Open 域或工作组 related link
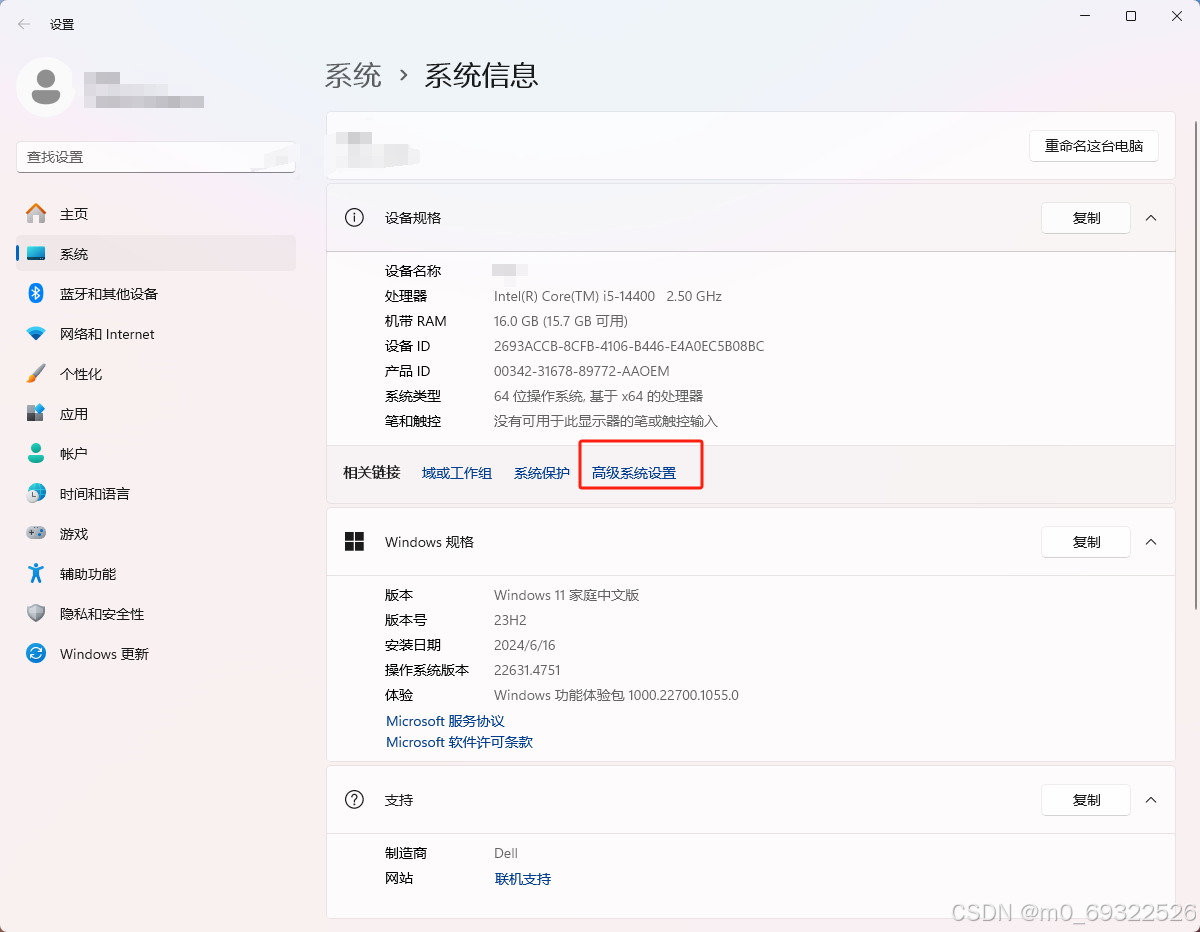This screenshot has height=932, width=1200. pyautogui.click(x=457, y=473)
